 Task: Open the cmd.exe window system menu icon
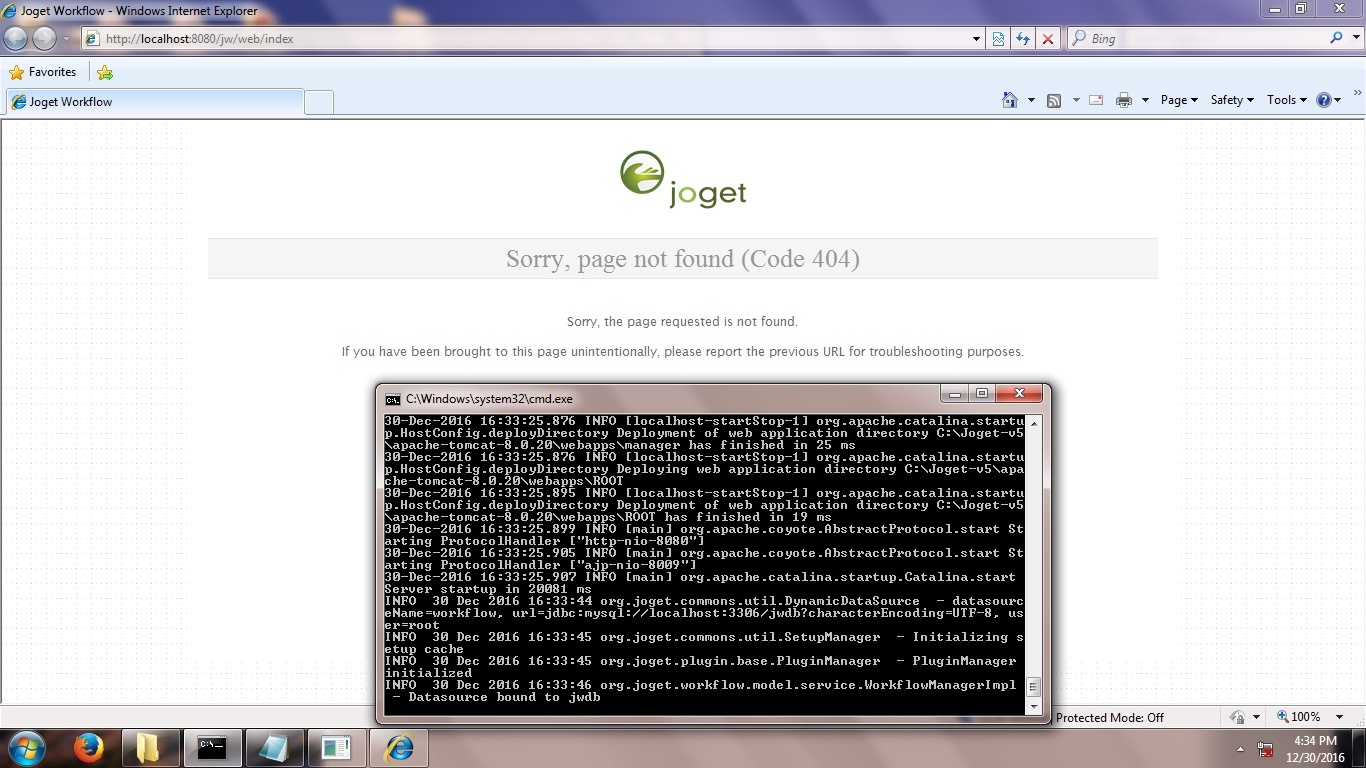pyautogui.click(x=393, y=398)
